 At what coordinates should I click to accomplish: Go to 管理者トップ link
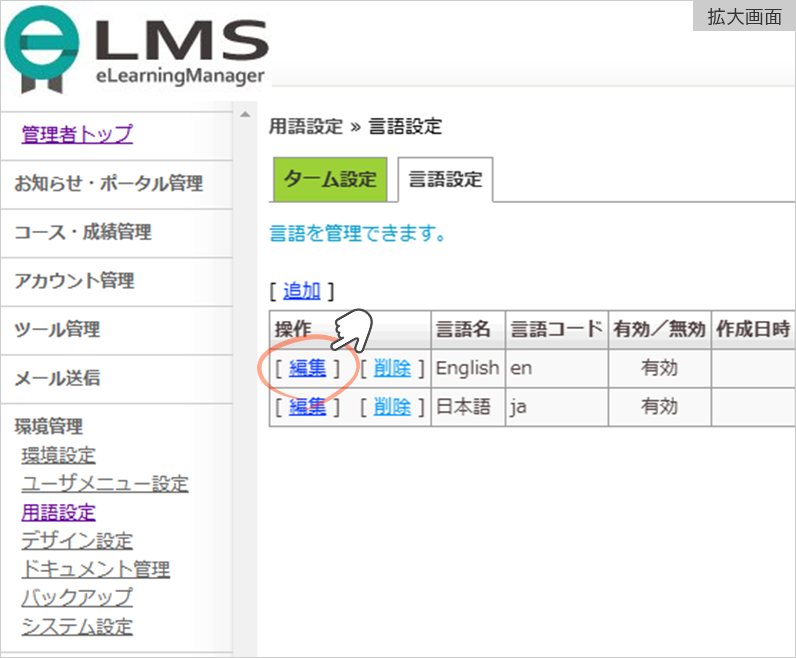click(77, 135)
